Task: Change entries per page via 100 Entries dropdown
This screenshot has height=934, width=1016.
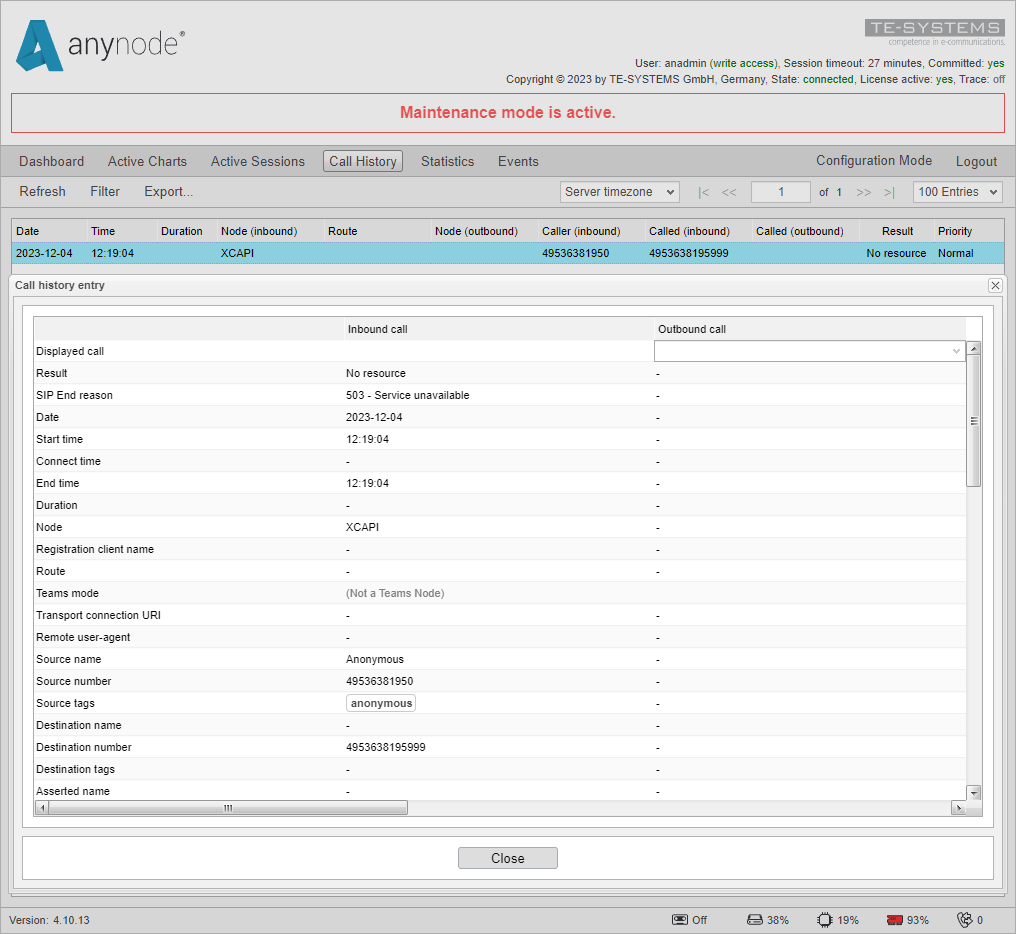Action: tap(957, 192)
